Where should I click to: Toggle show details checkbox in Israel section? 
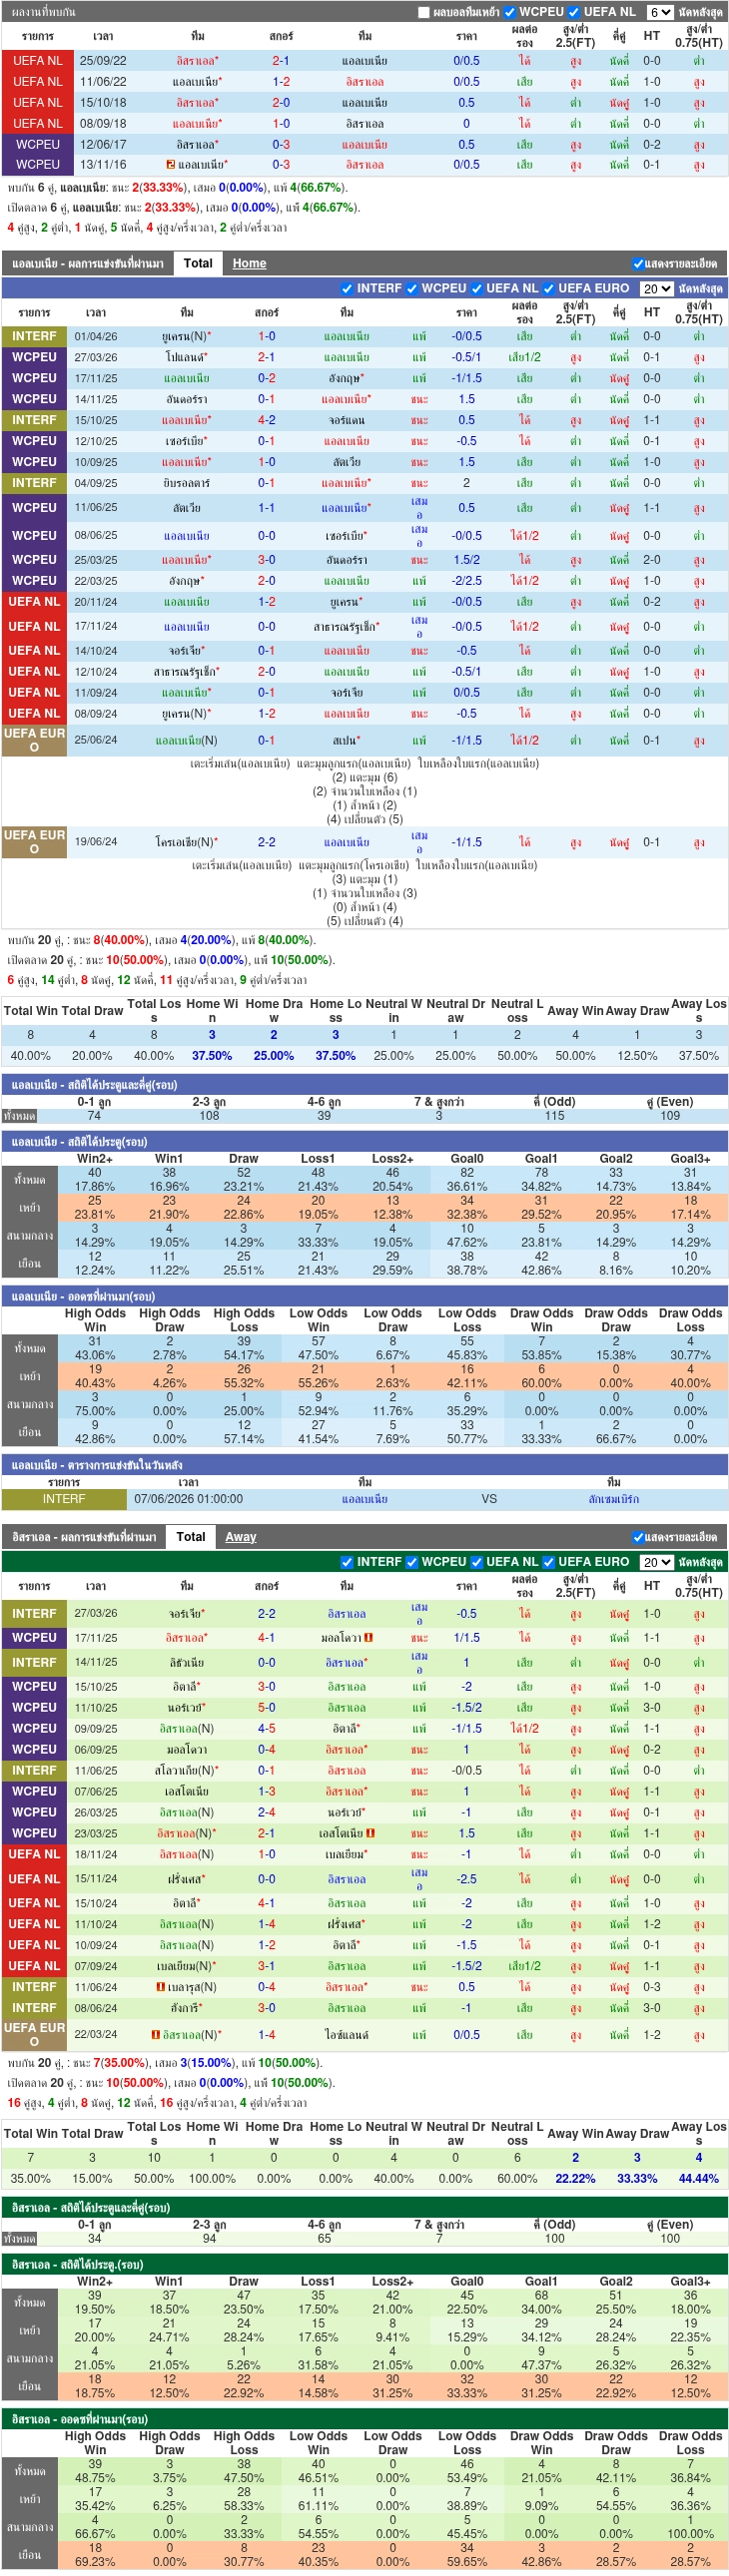pos(638,1537)
